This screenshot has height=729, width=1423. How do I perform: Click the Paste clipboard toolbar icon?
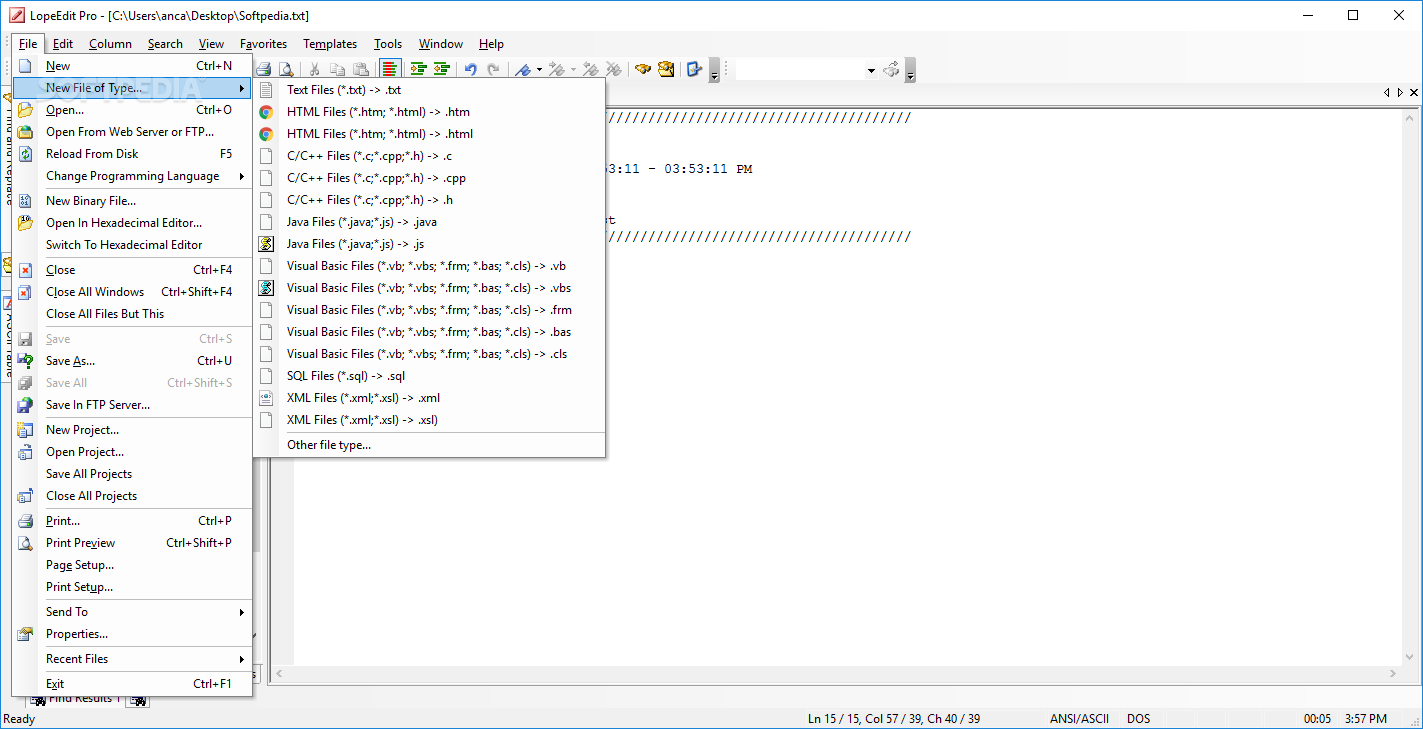pyautogui.click(x=360, y=69)
